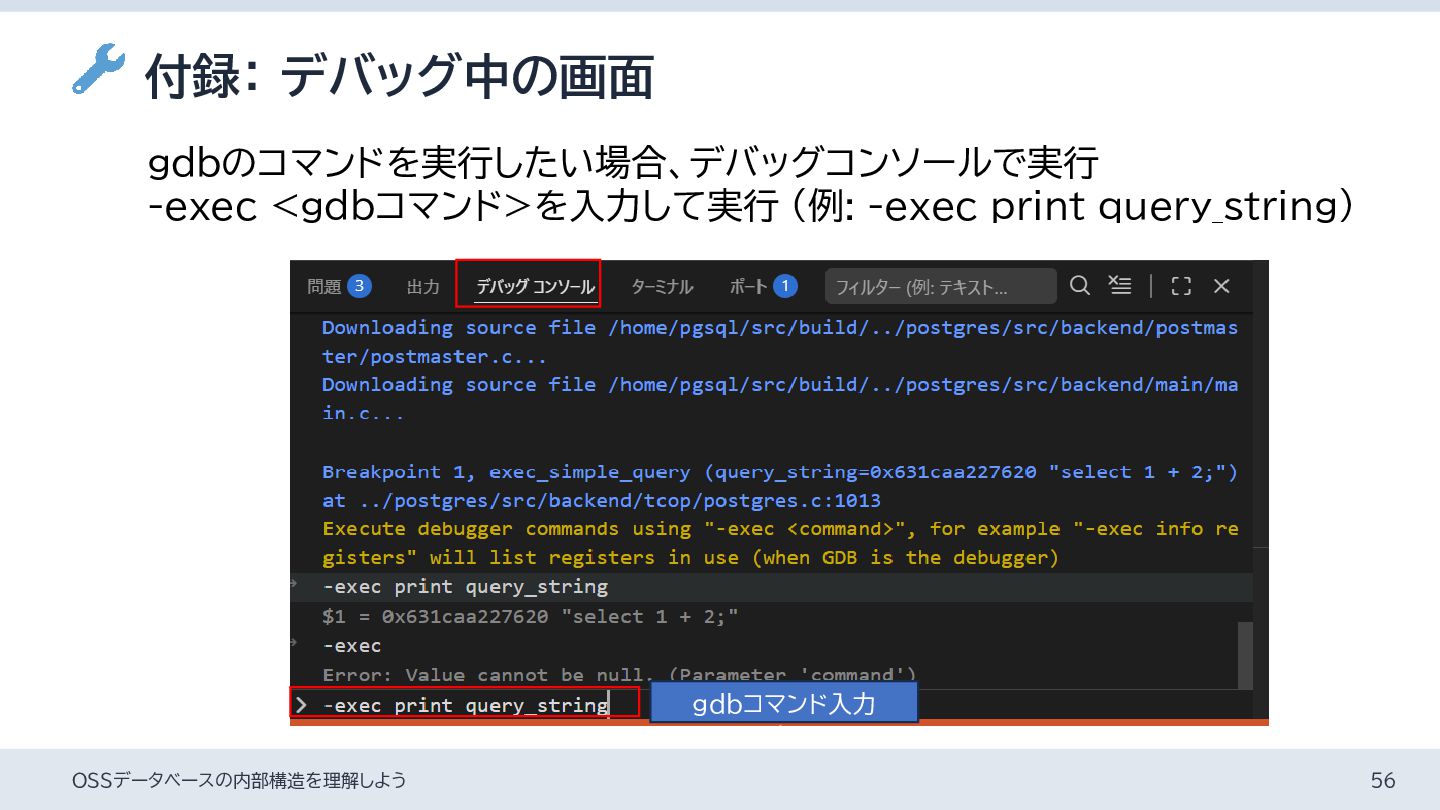
Task: Click the "Error: Value cannot be null" line
Action: tap(619, 675)
